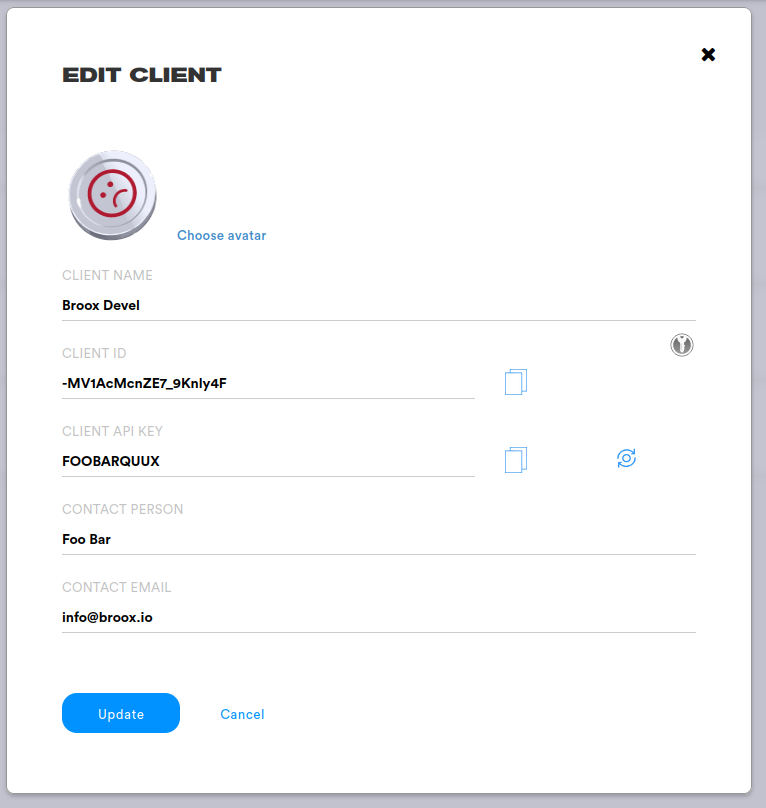
Task: Select the Client ID field value
Action: click(x=268, y=383)
